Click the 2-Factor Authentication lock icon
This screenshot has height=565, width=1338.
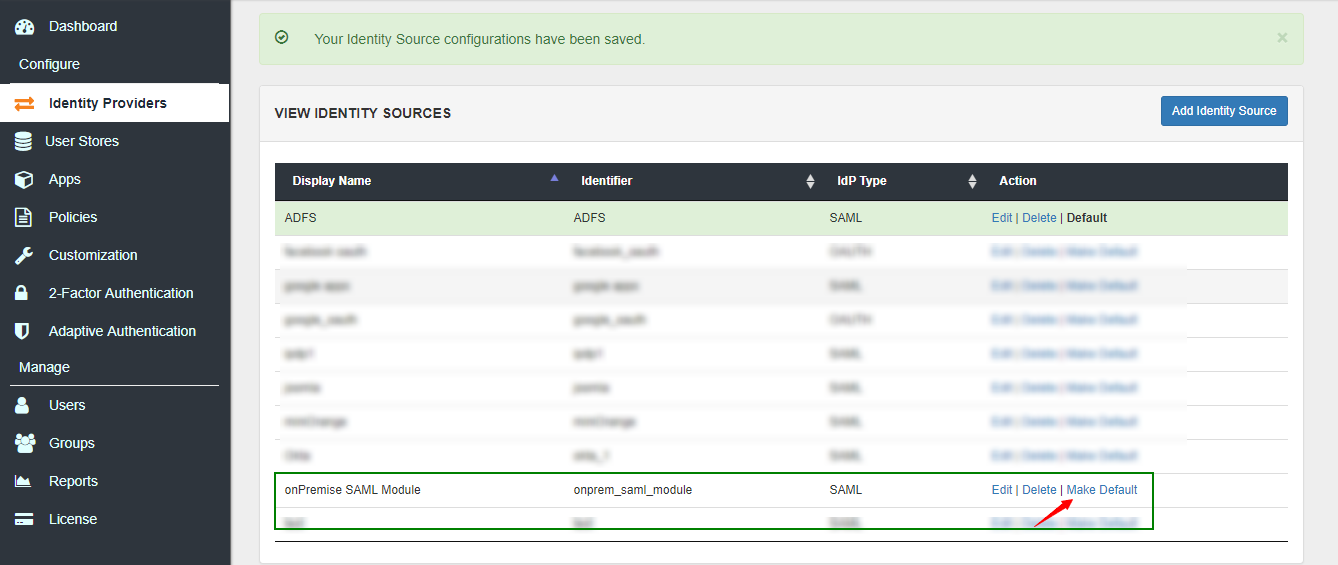[22, 293]
